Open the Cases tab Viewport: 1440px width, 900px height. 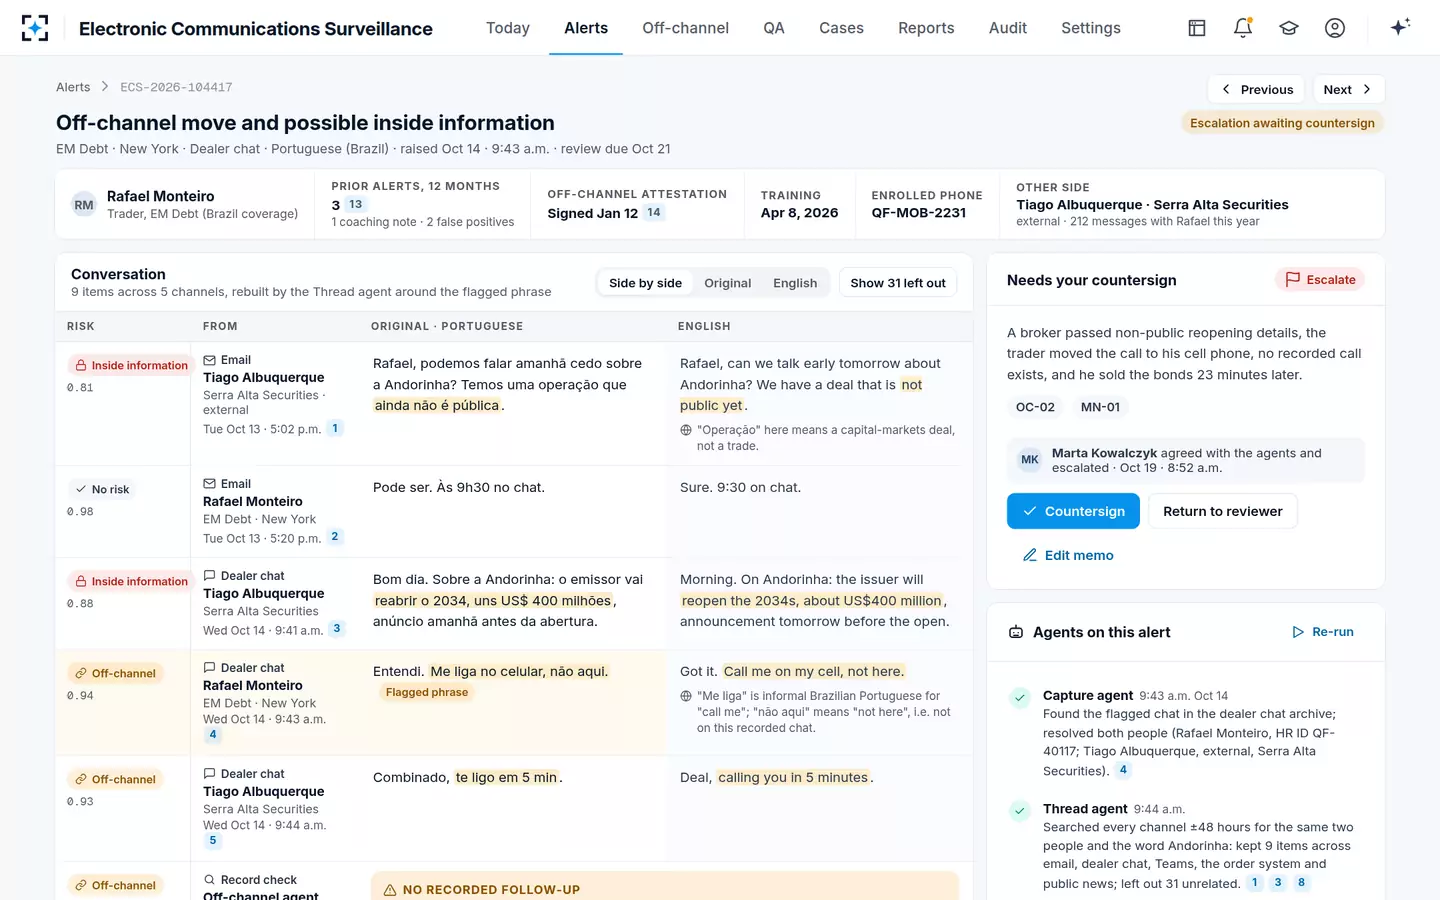pyautogui.click(x=841, y=28)
